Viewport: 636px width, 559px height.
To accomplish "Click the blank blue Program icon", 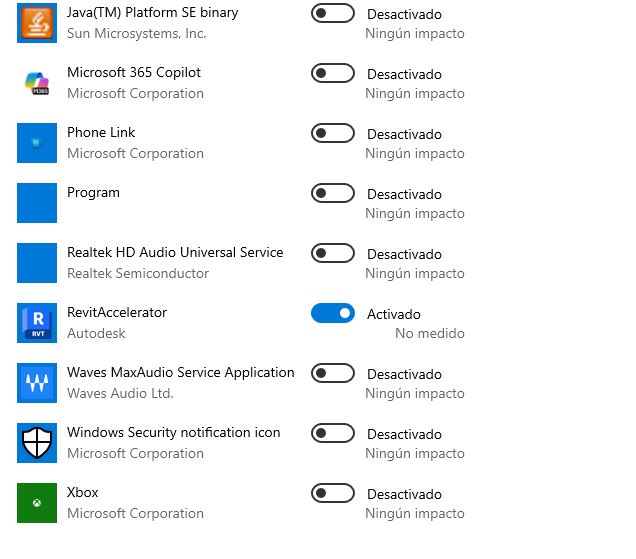I will pyautogui.click(x=37, y=203).
